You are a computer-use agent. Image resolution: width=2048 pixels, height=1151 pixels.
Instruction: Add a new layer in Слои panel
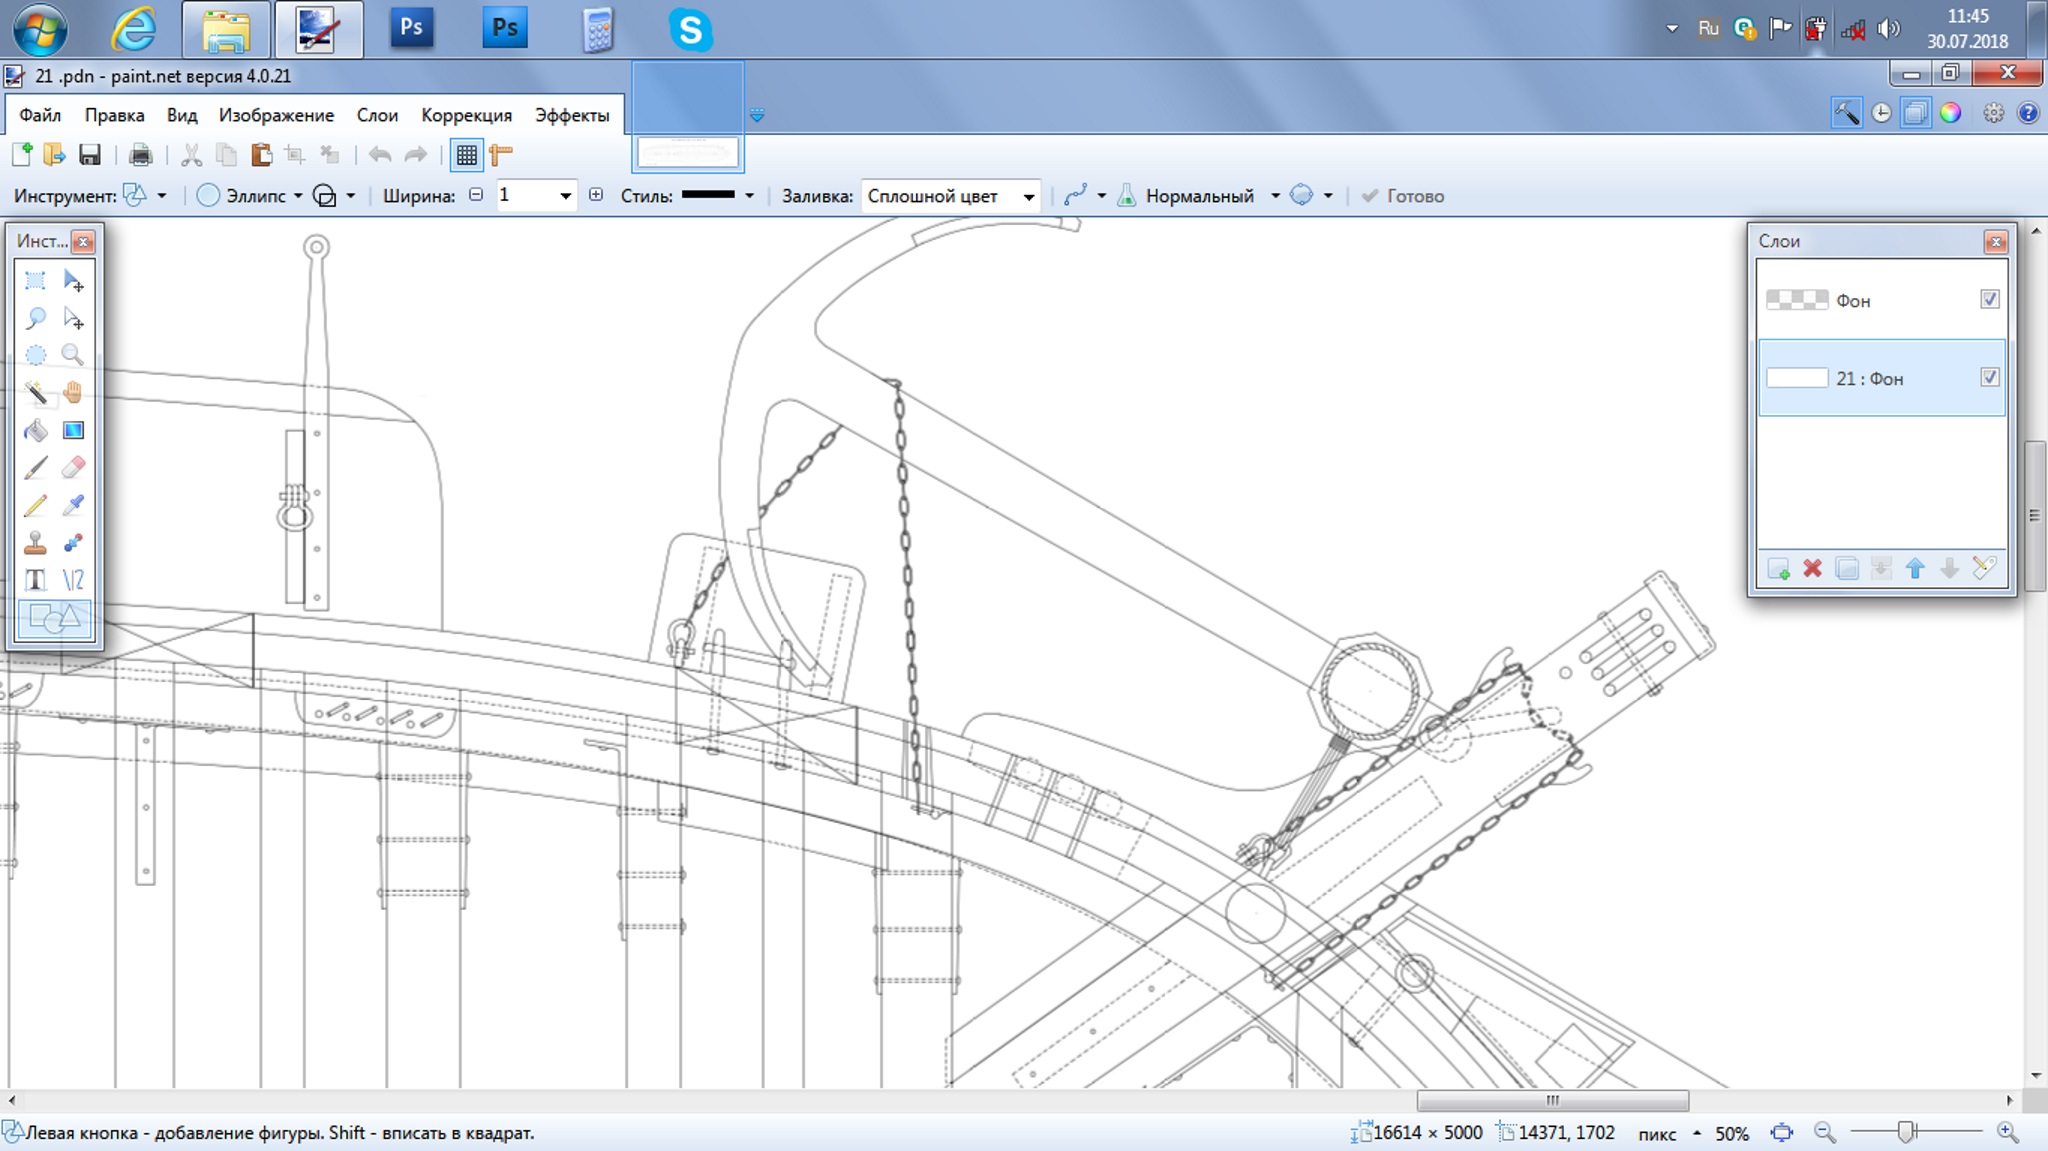1778,568
